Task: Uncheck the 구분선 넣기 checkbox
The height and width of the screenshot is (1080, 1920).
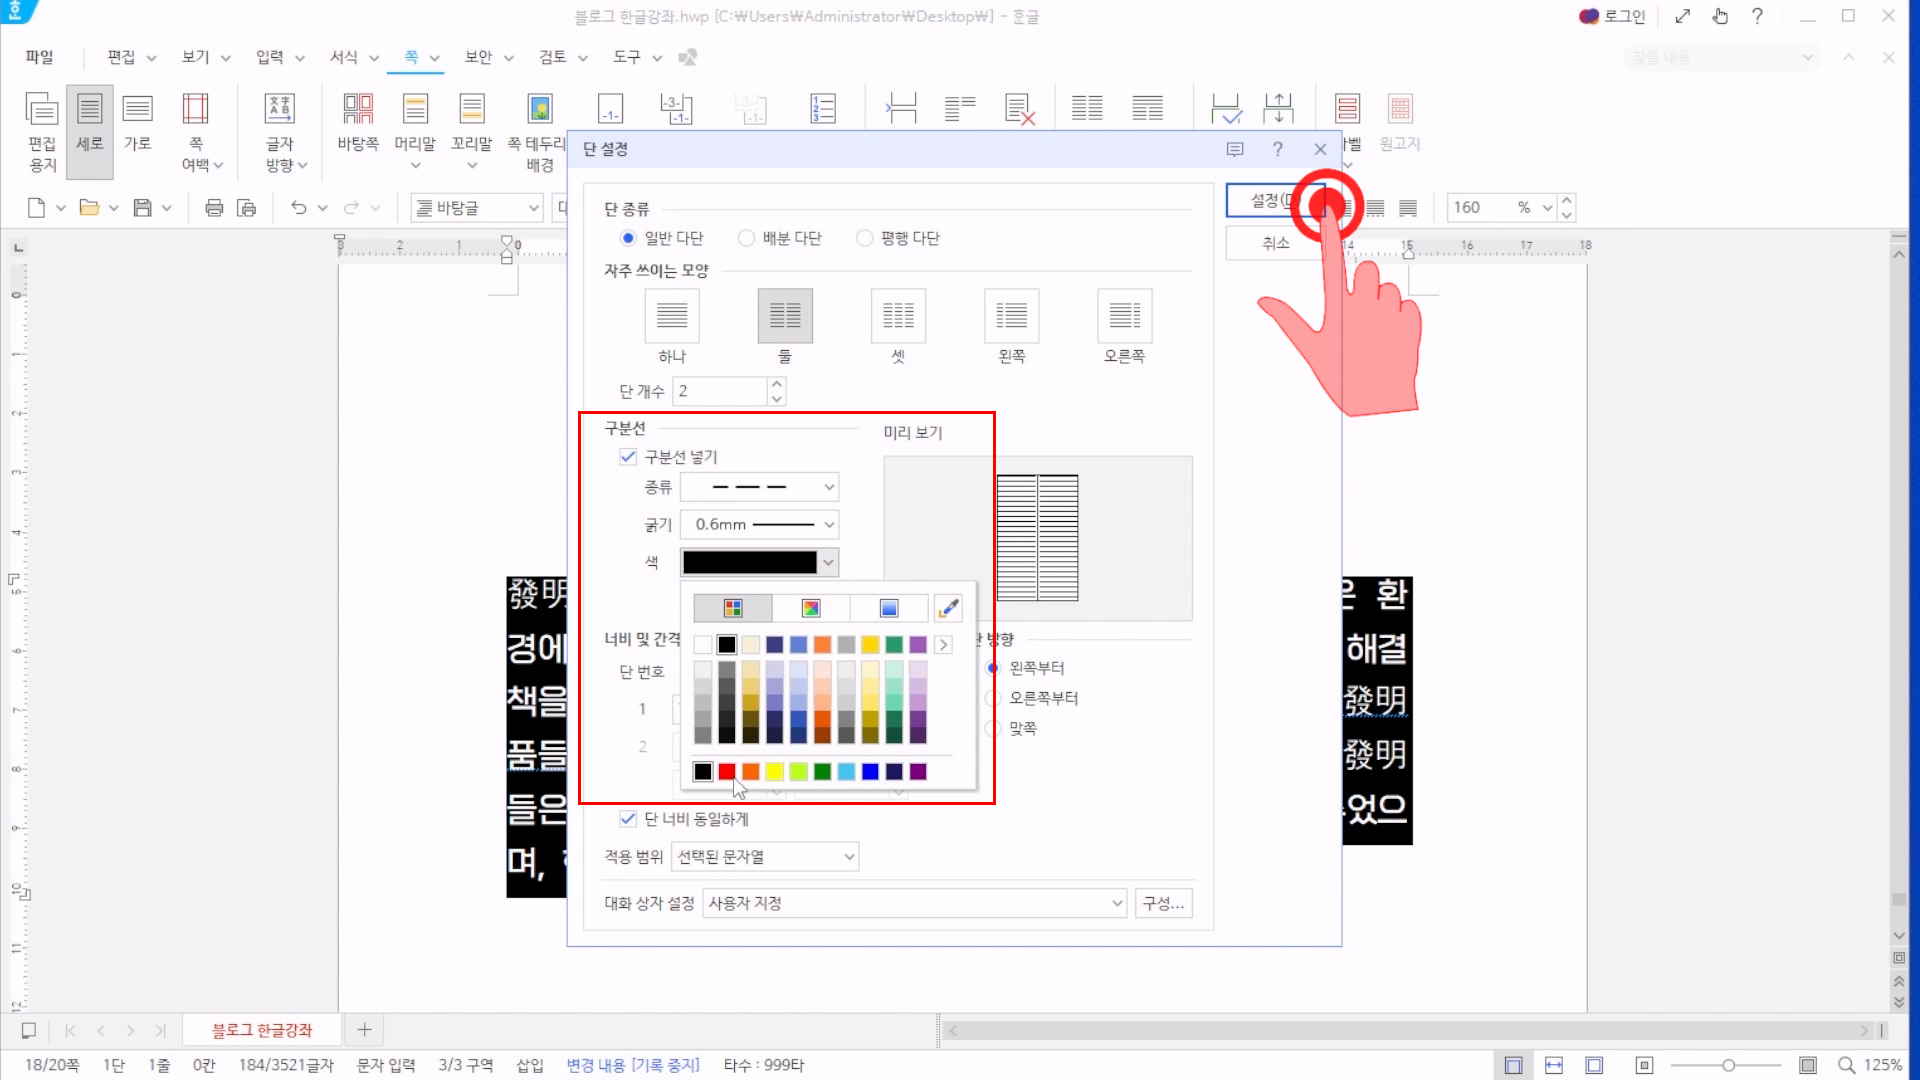Action: pos(628,457)
